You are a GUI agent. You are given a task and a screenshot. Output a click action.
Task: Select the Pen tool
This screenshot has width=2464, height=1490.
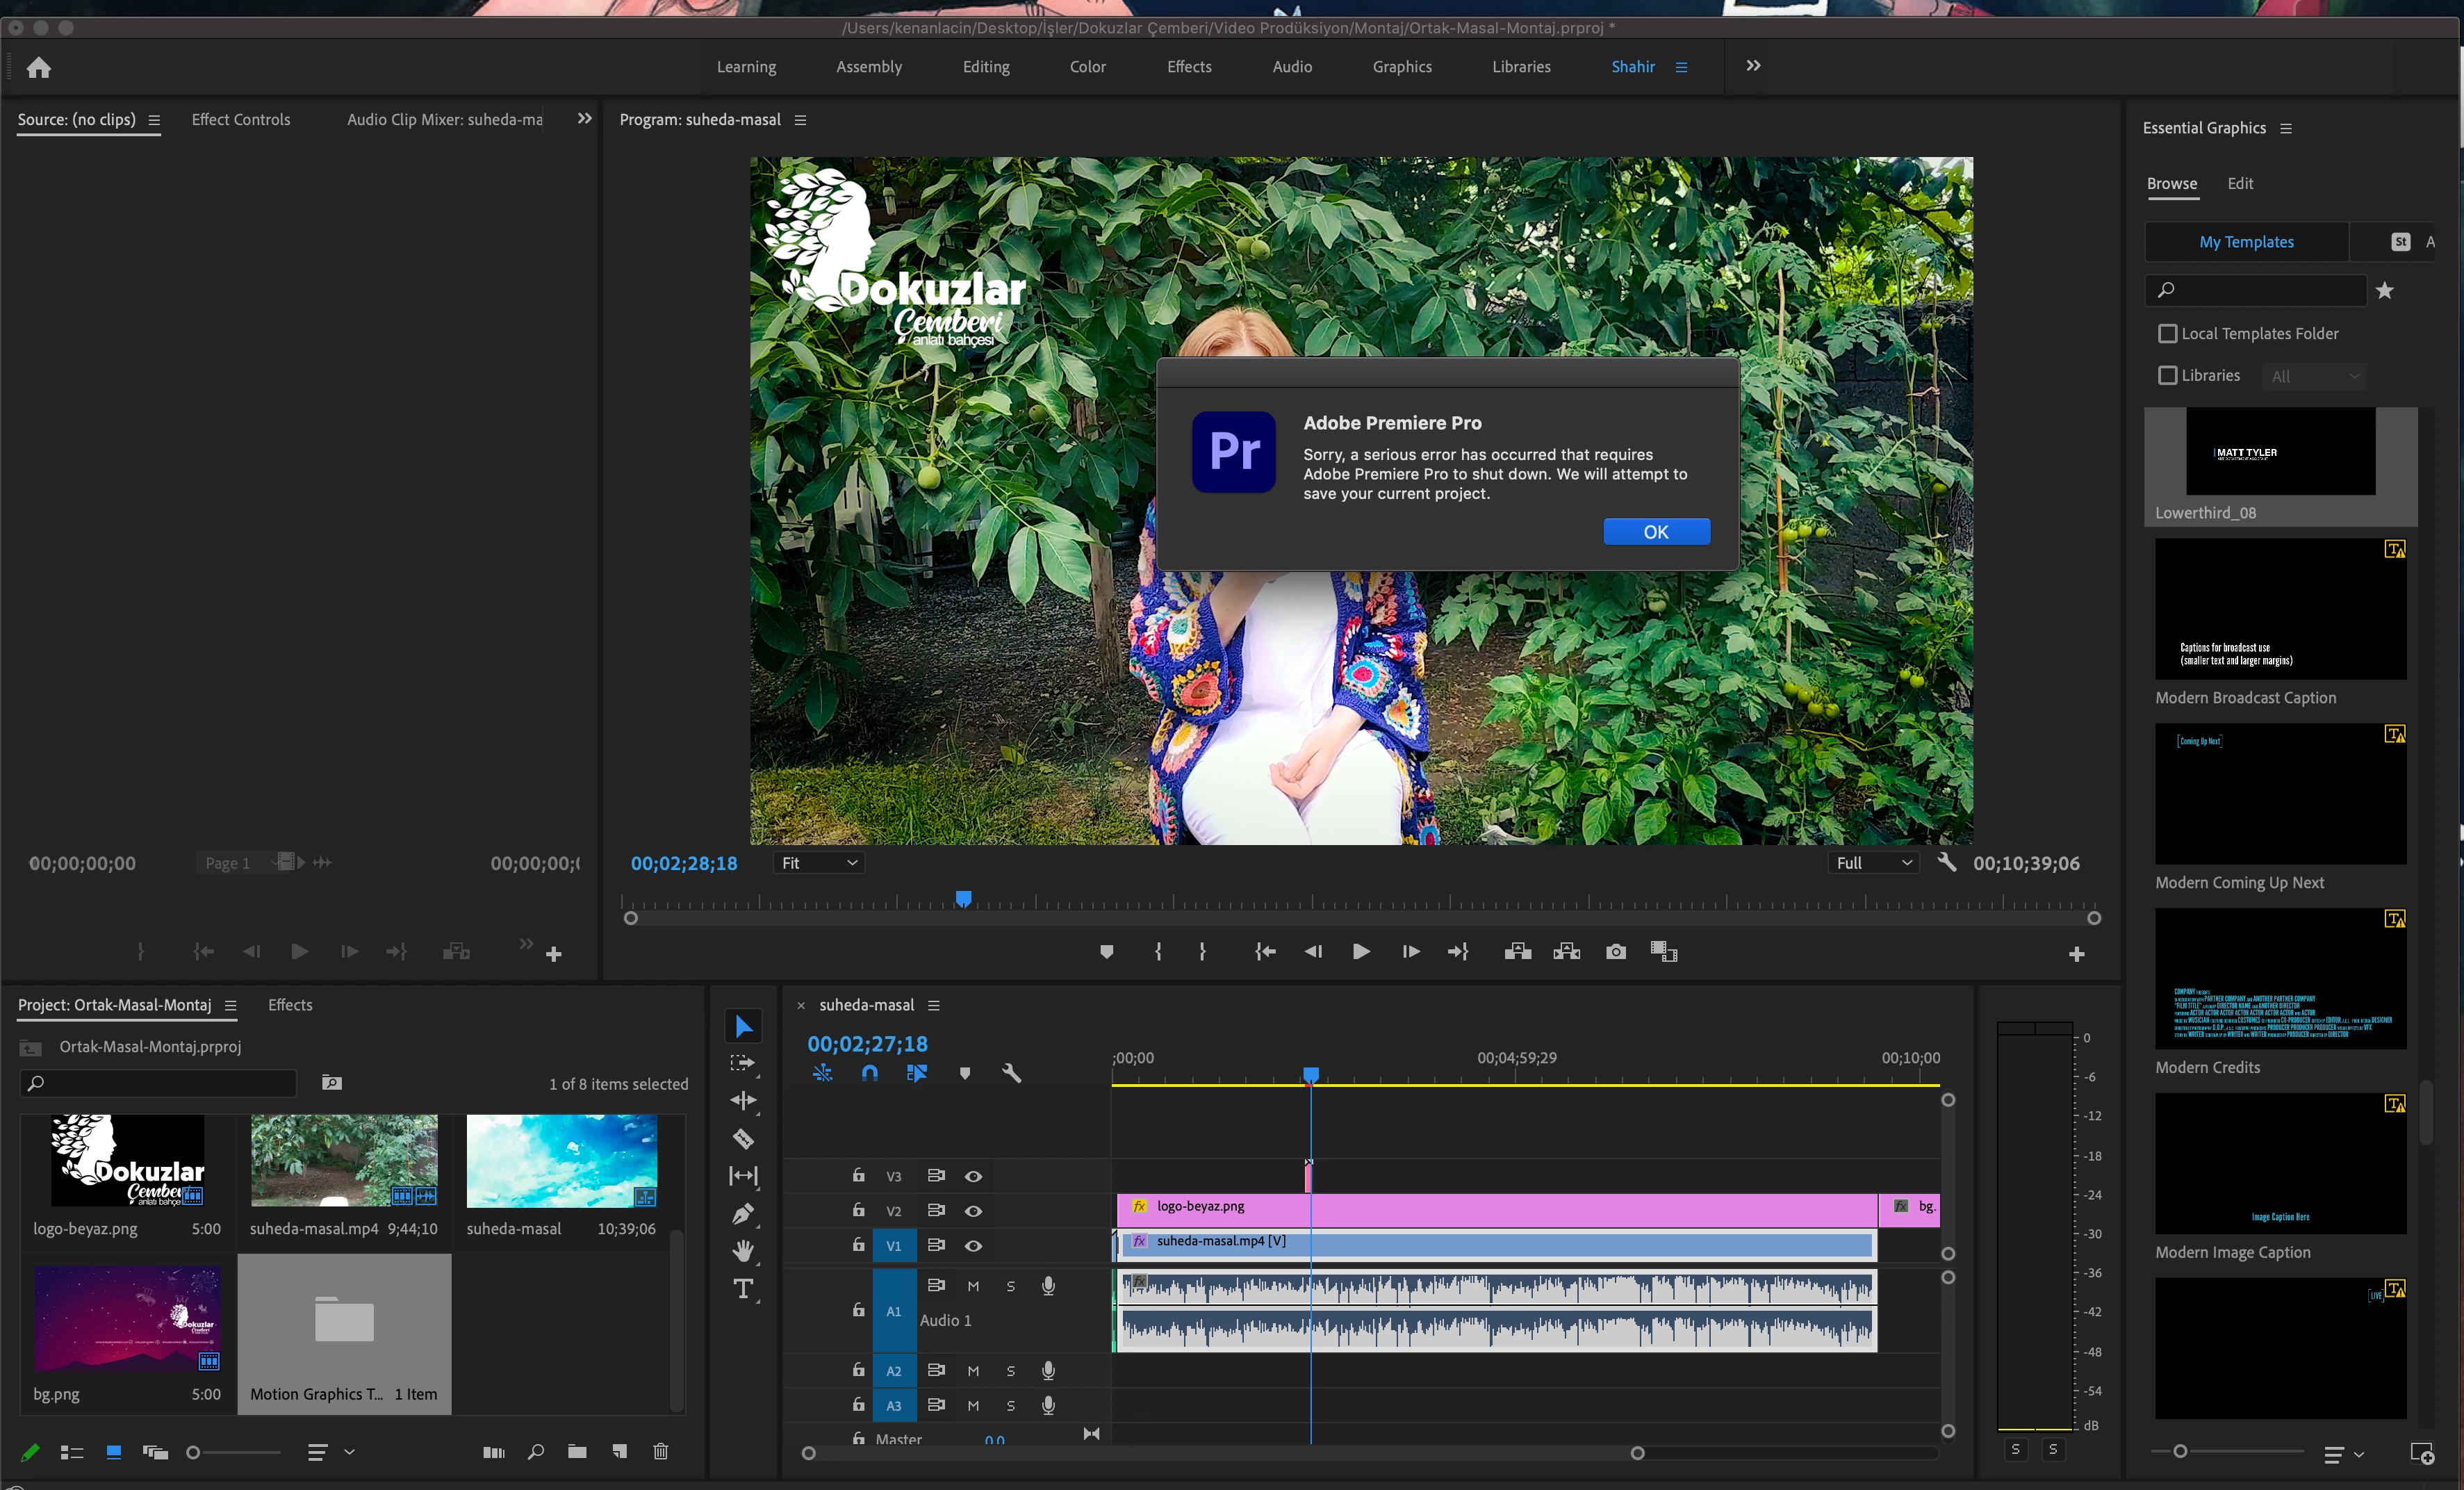743,1214
